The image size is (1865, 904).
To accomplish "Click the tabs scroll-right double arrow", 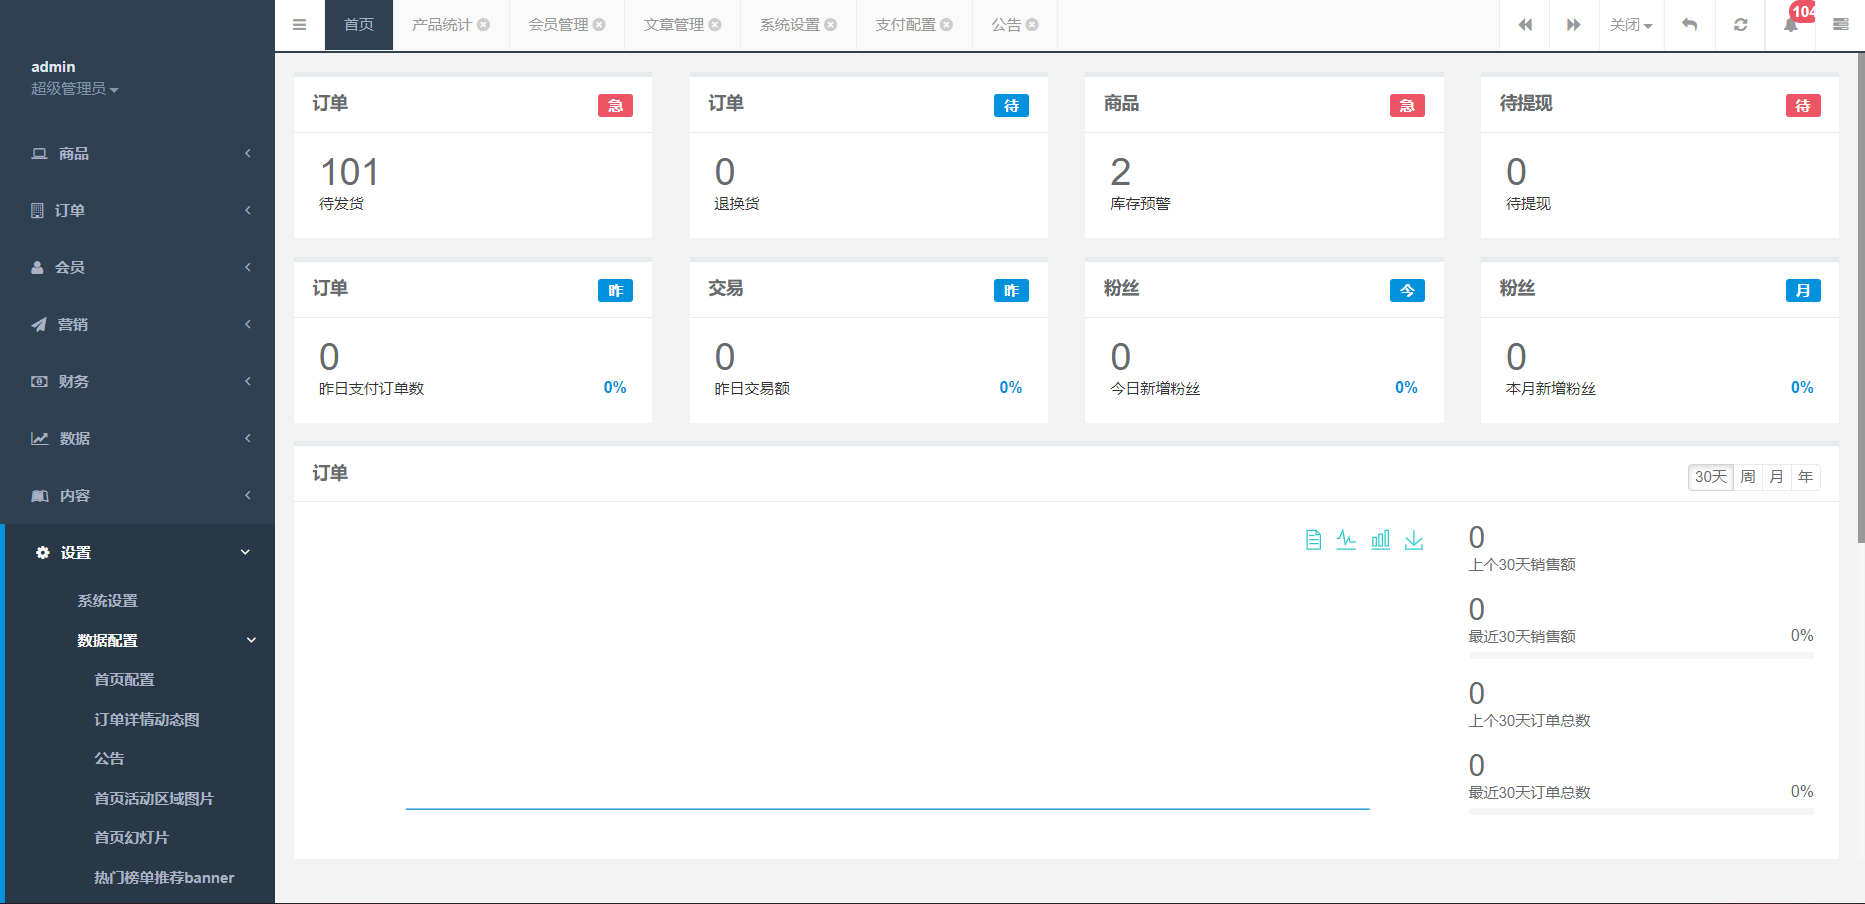I will click(1573, 25).
